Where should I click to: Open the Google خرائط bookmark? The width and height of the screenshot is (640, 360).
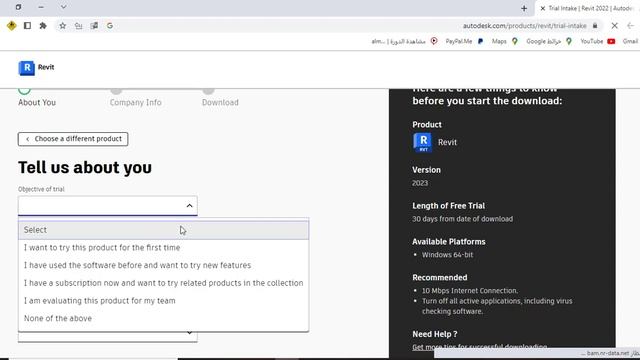549,41
